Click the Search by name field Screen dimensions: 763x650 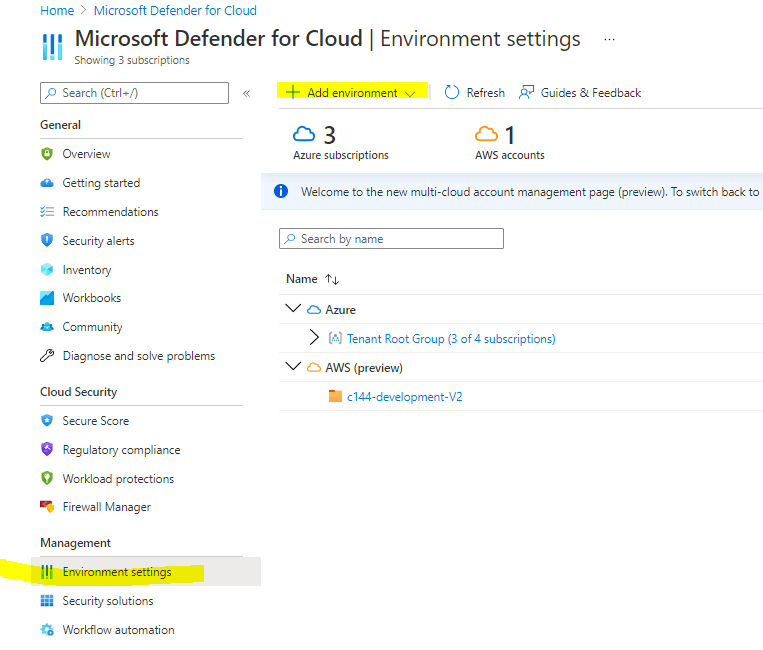tap(391, 239)
